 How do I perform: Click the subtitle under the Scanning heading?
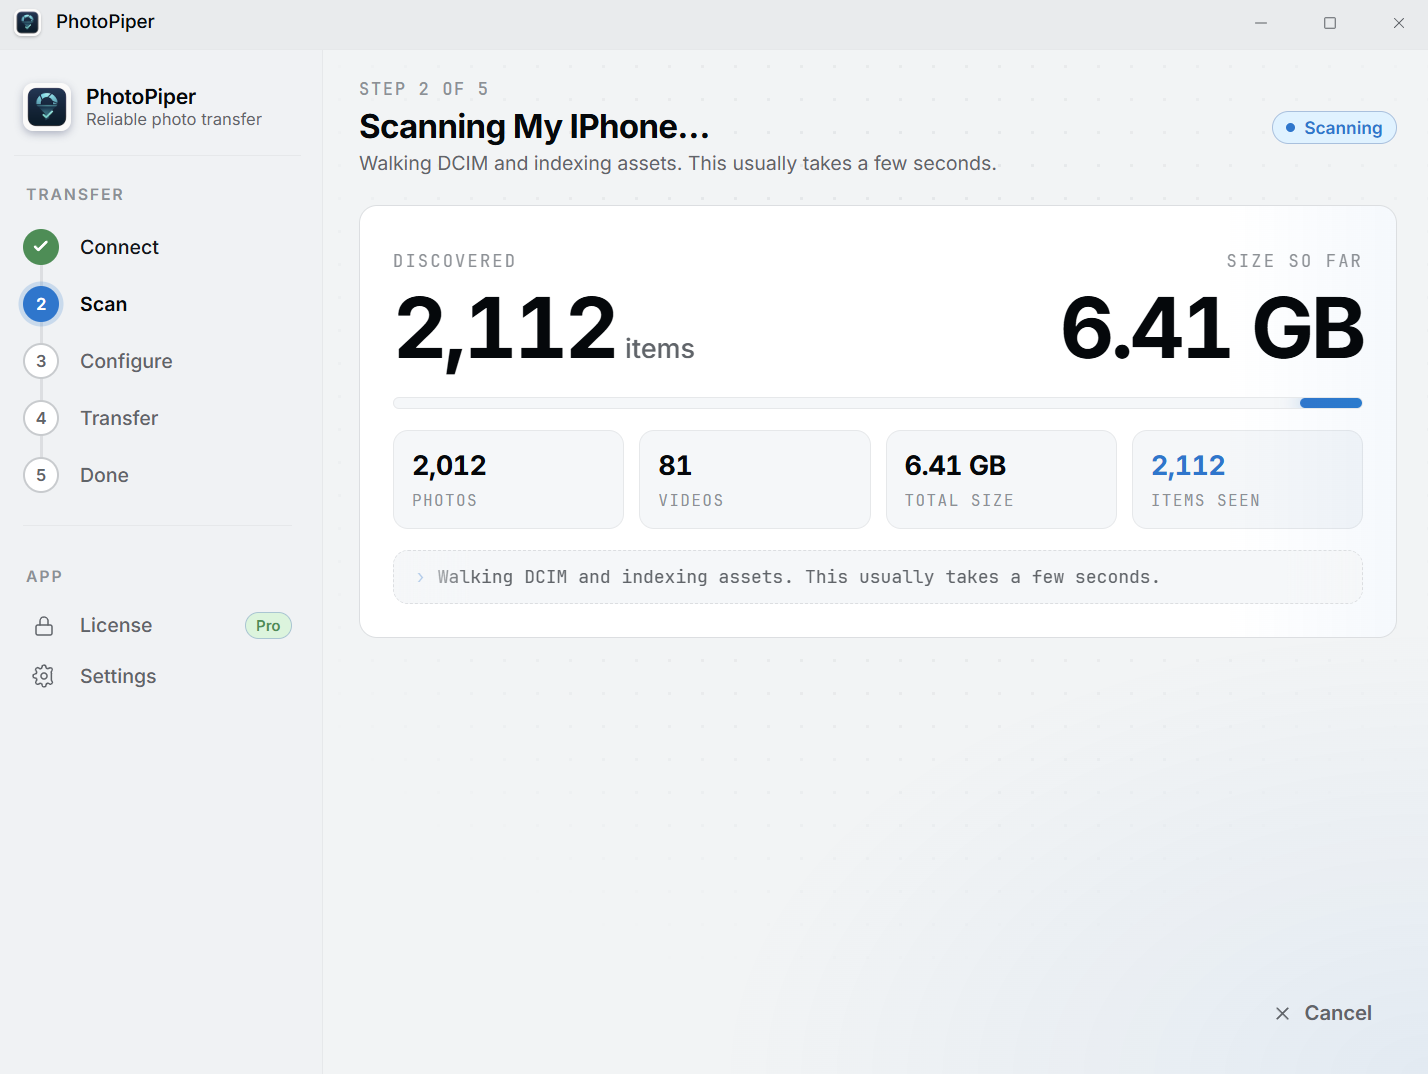pos(678,163)
